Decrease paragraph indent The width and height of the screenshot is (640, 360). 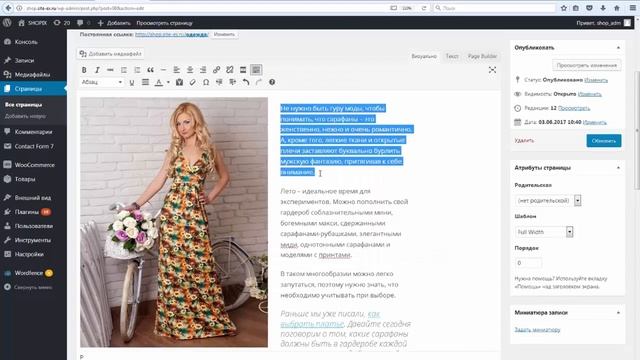[x=219, y=82]
